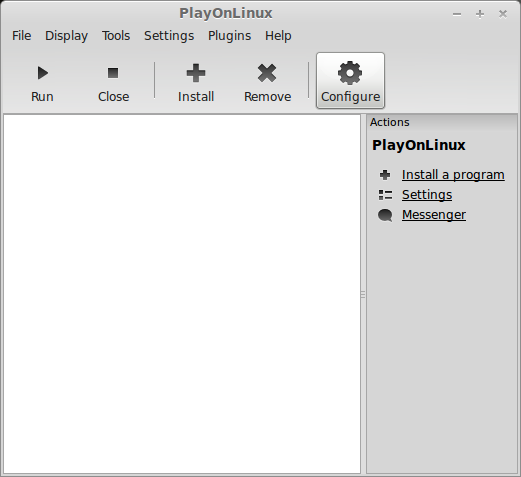This screenshot has width=521, height=477.
Task: Click the Remove X icon in toolbar
Action: [267, 73]
